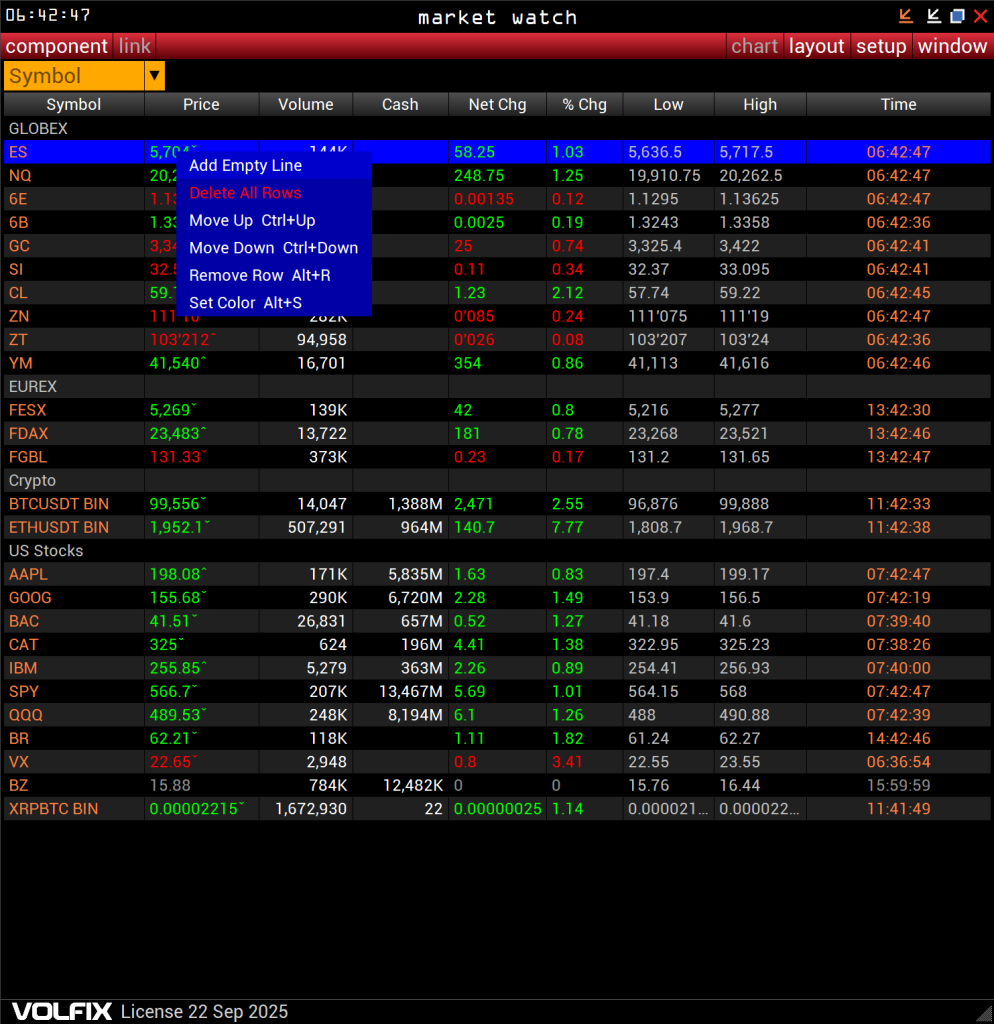Screen dimensions: 994x1024
Task: Select the GLOBEX group row
Action: 497,129
